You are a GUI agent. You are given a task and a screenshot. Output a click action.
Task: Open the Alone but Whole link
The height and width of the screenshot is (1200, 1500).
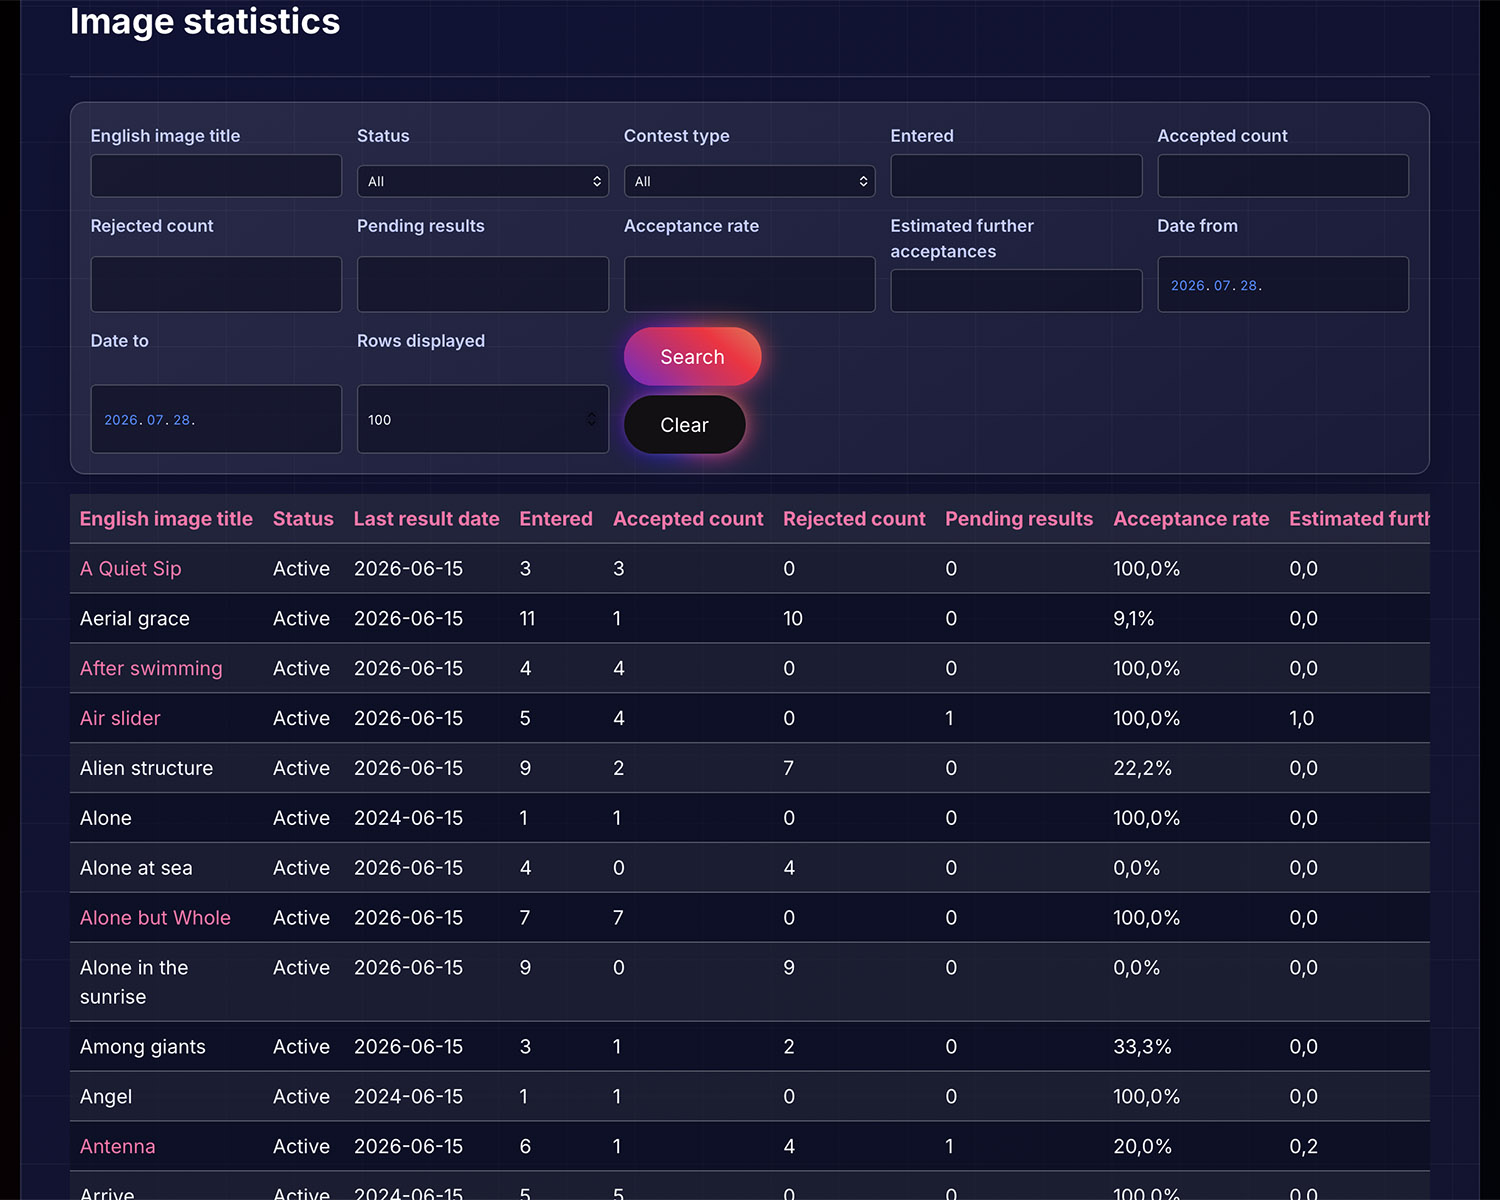tap(155, 918)
